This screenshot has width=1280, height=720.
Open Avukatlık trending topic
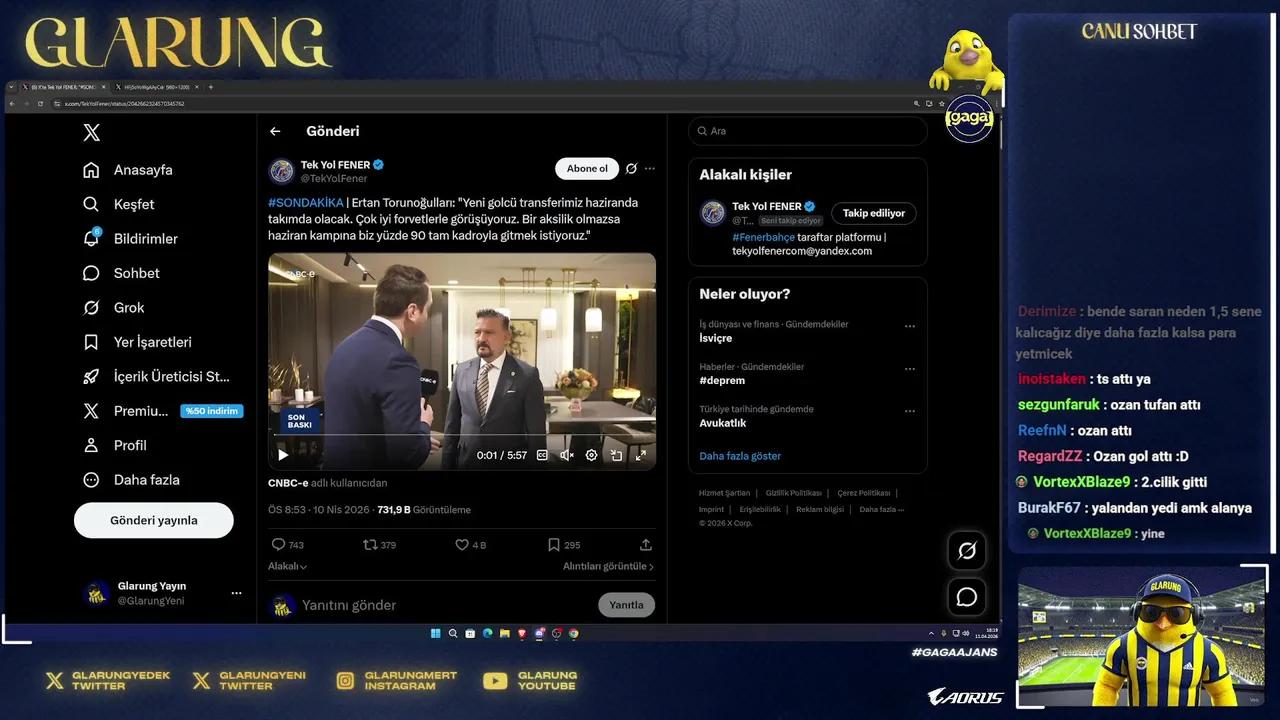[723, 423]
